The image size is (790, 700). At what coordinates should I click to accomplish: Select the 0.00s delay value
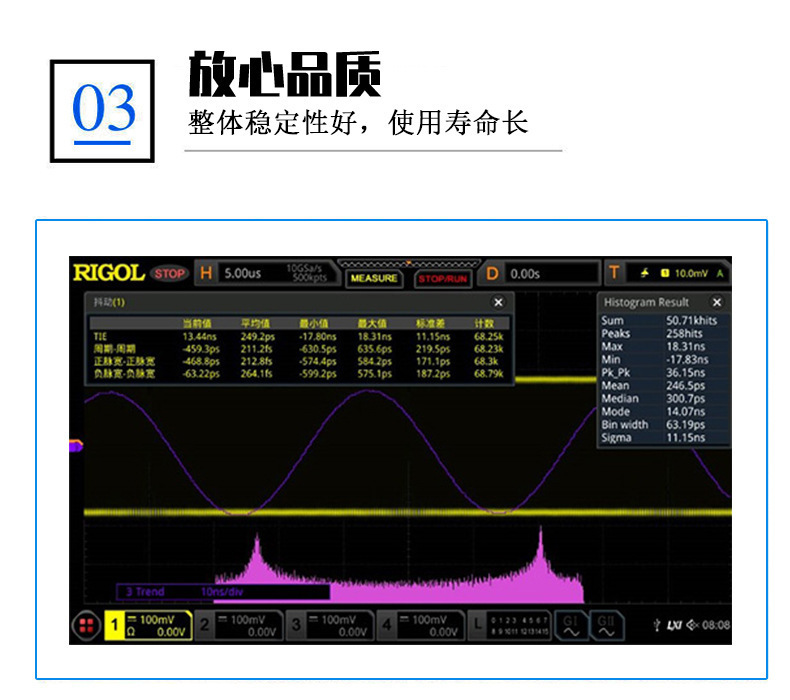click(525, 274)
